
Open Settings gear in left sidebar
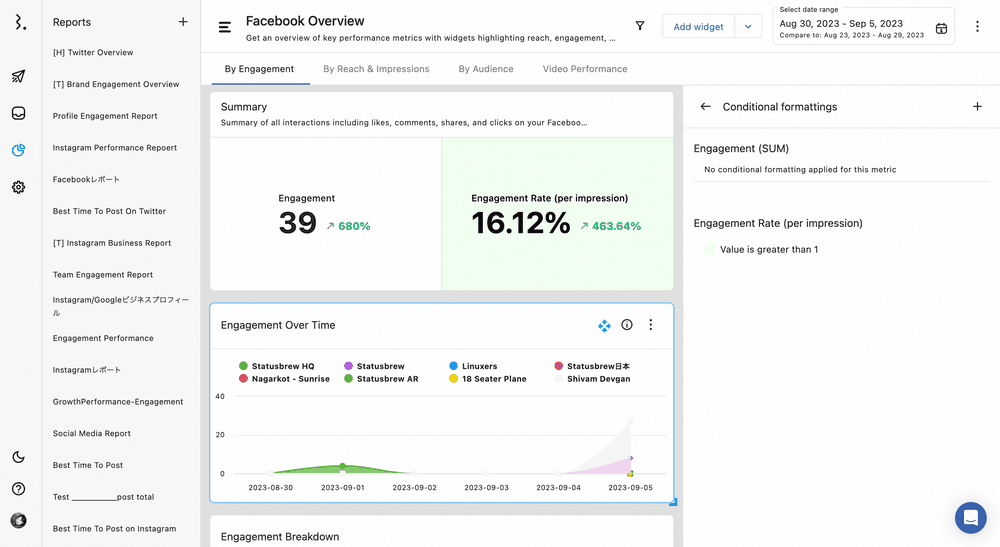[x=18, y=187]
